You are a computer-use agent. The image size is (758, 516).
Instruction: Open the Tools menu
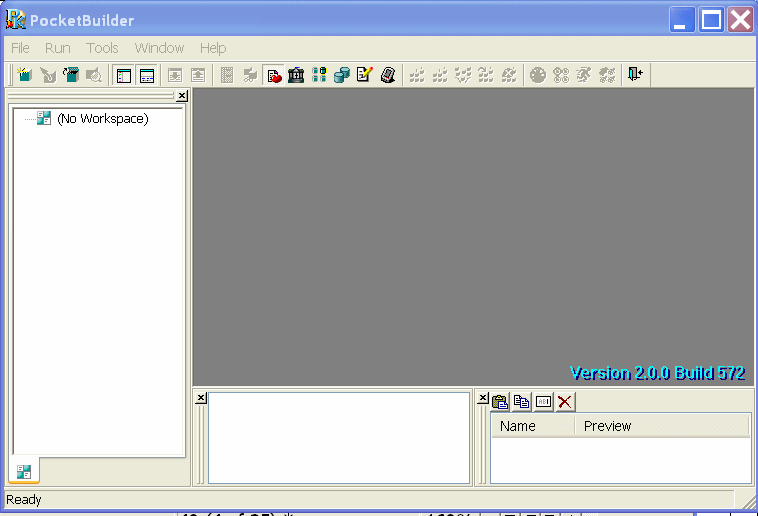point(102,48)
